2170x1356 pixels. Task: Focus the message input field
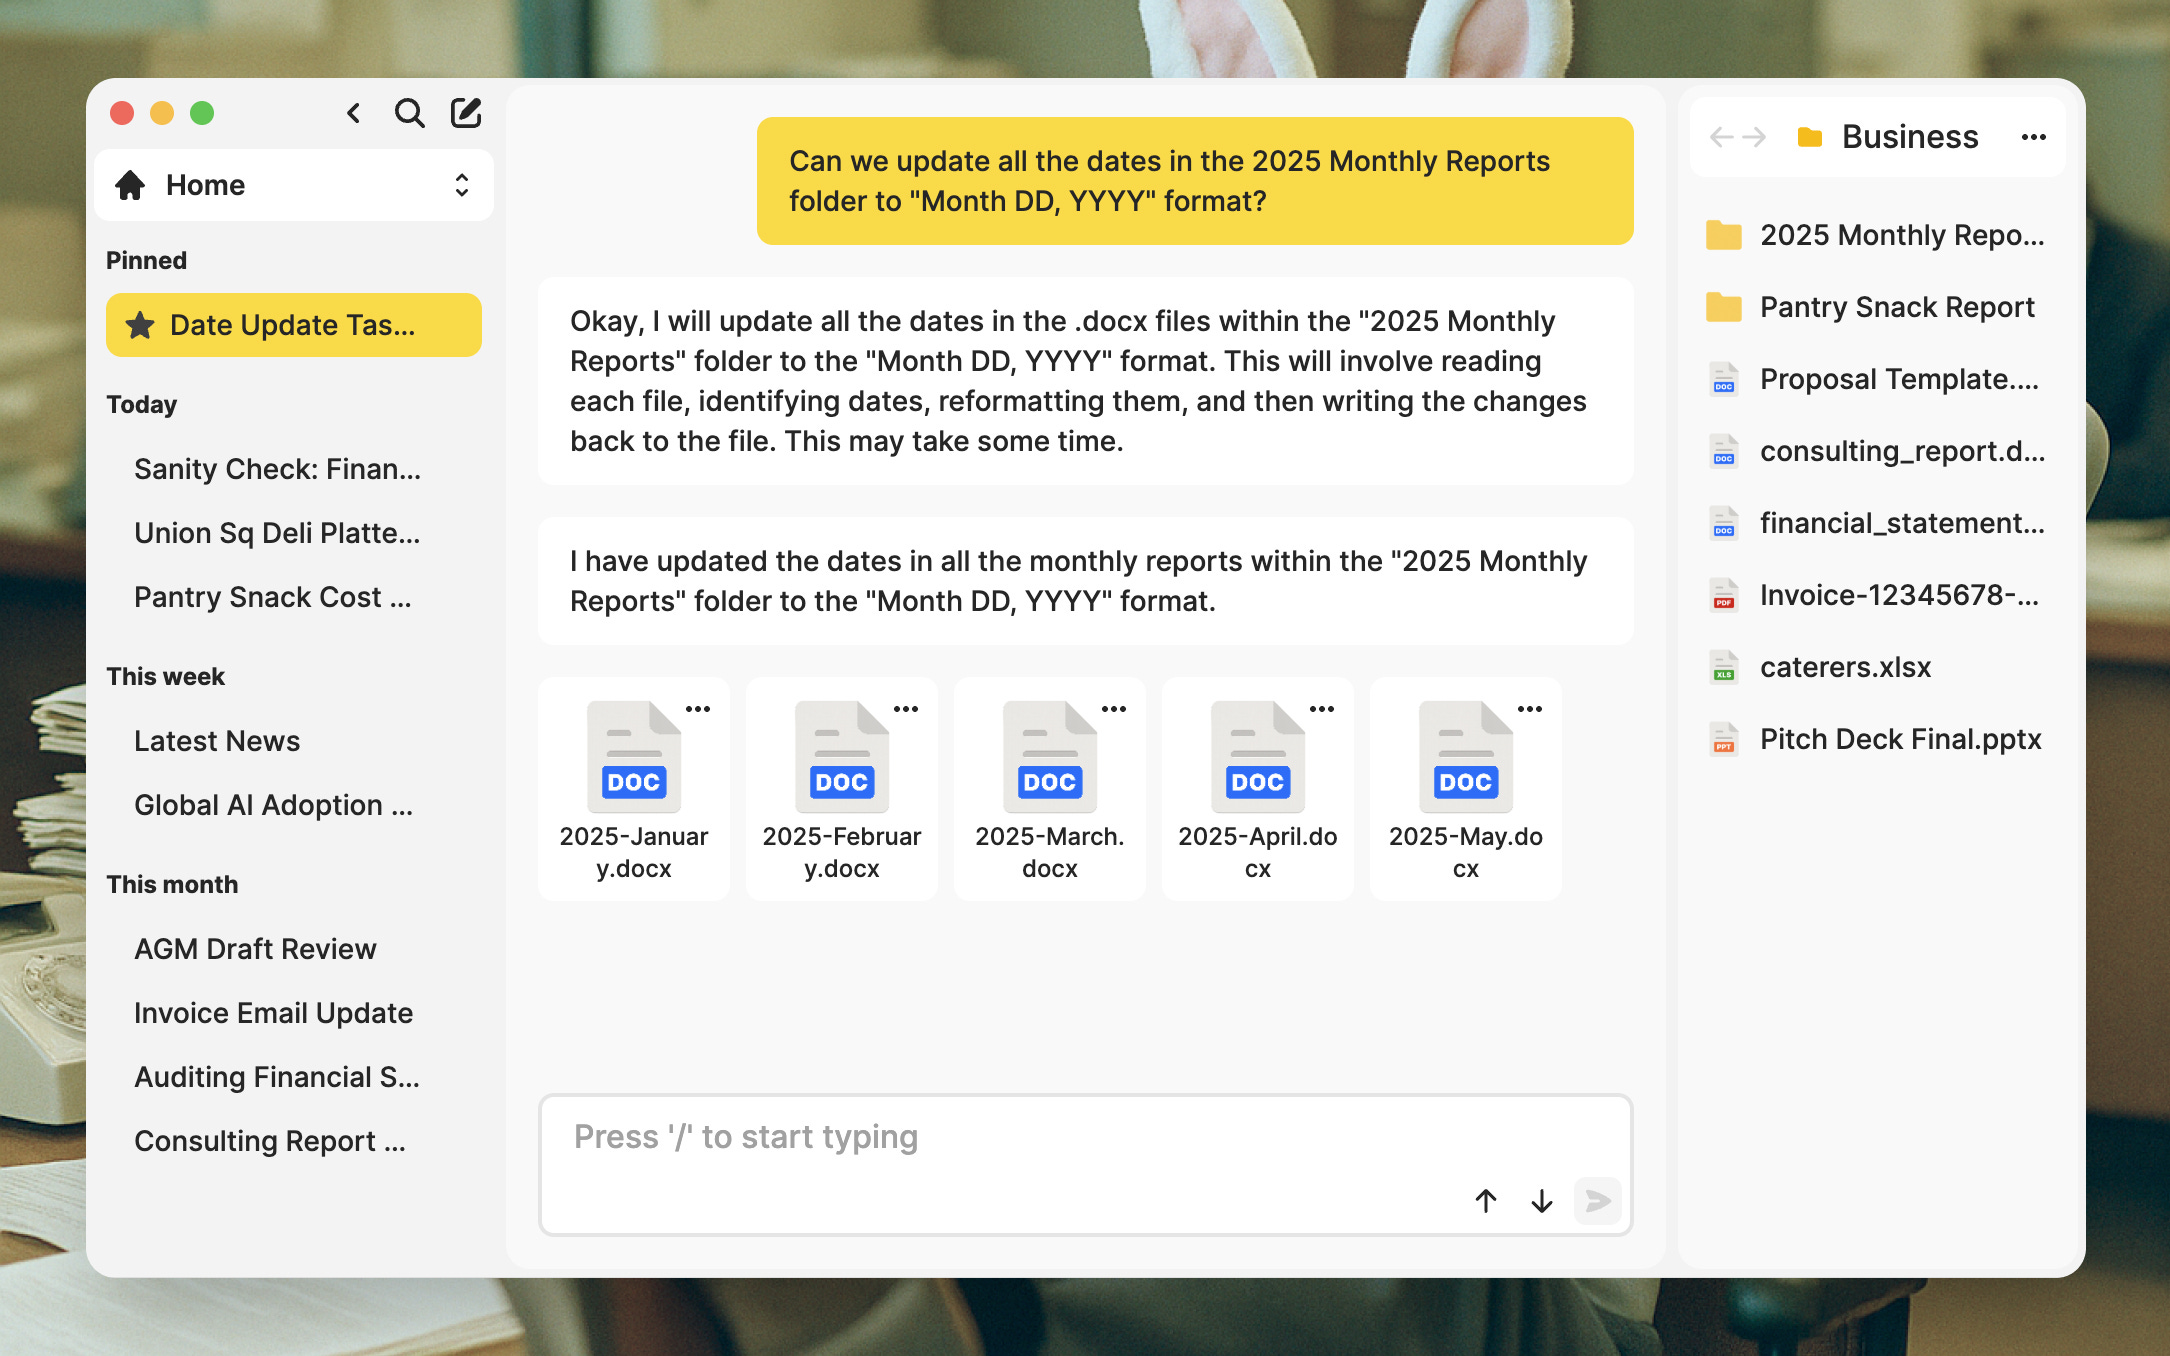1000,1138
